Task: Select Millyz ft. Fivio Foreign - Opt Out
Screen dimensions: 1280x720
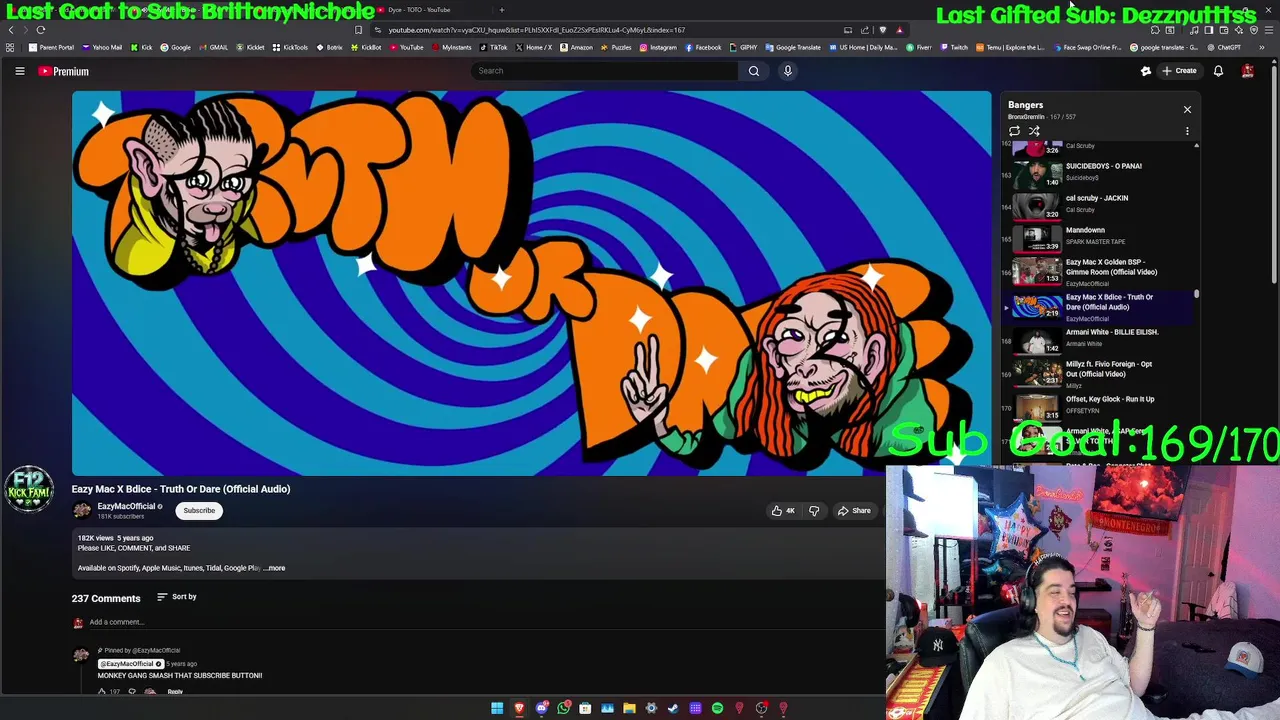Action: (1100, 373)
